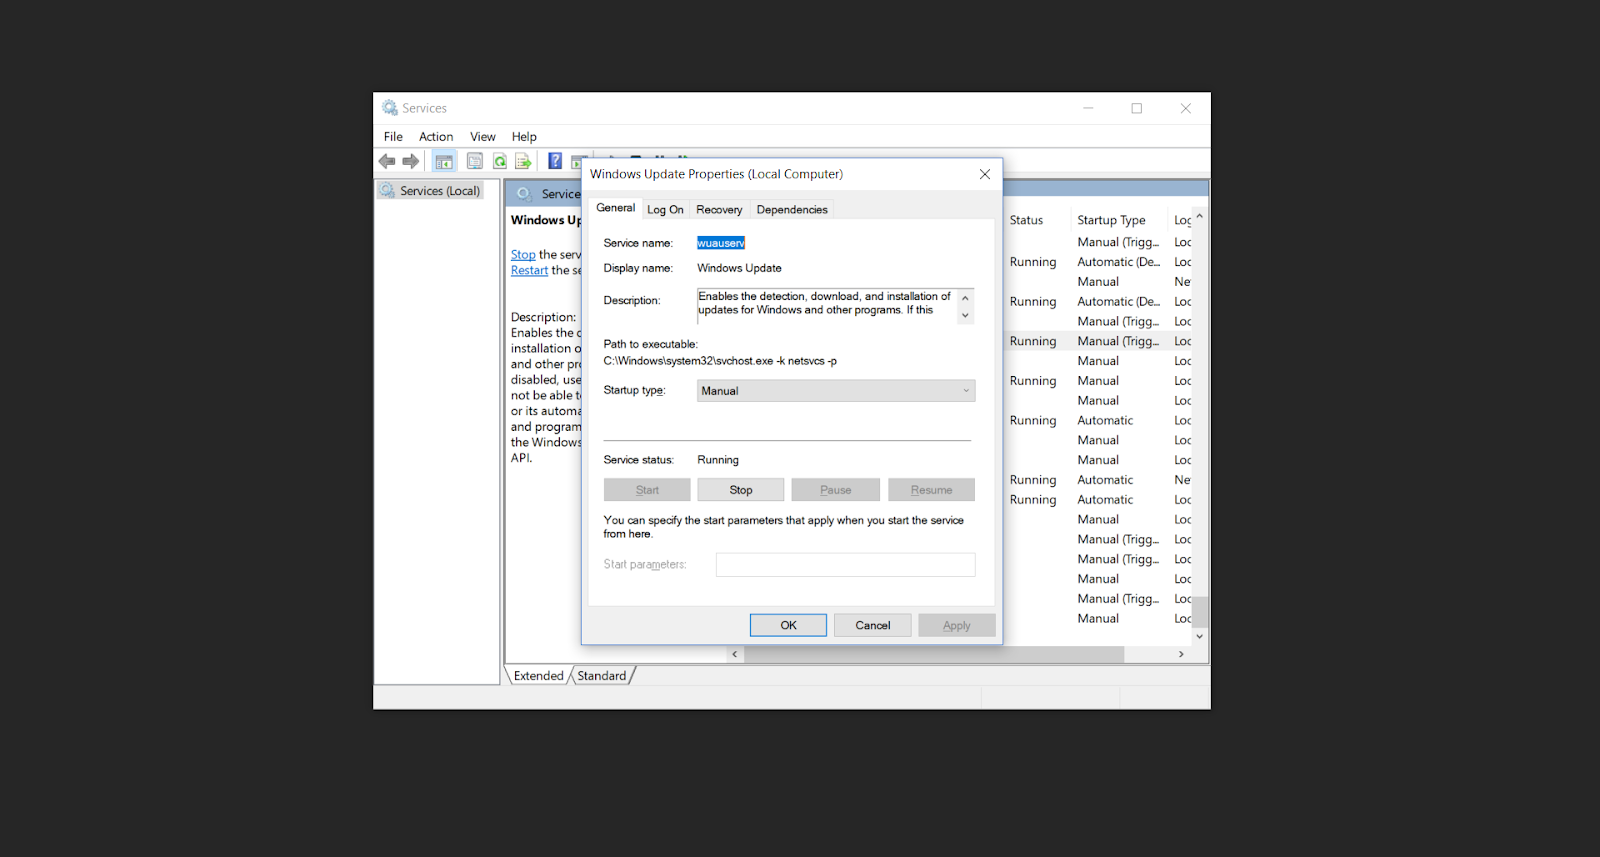1600x857 pixels.
Task: Click the services list vertical scroll-down arrow
Action: pos(1200,636)
